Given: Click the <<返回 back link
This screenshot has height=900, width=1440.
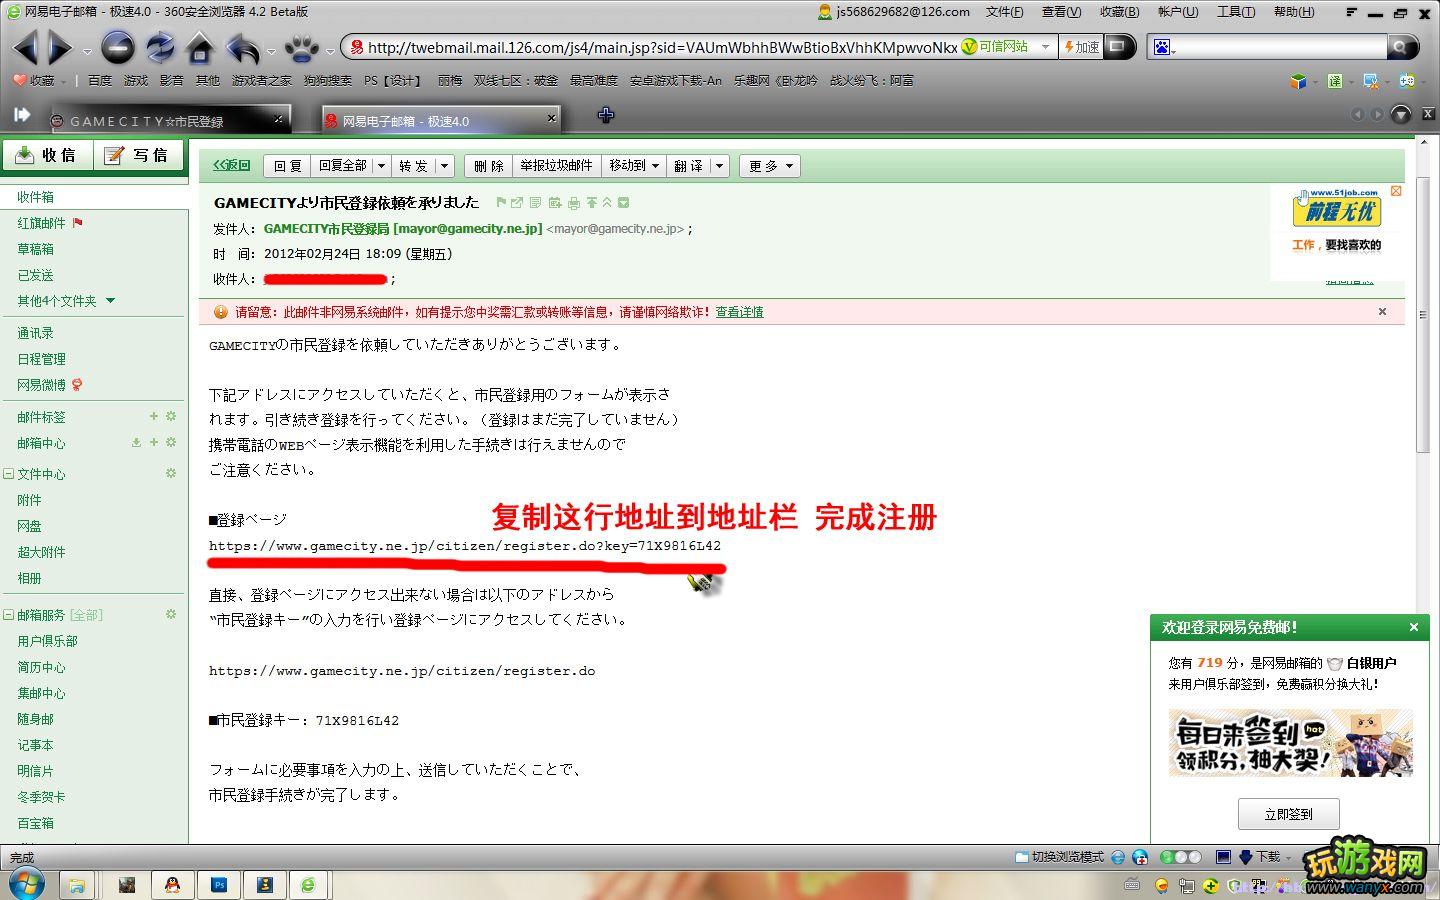Looking at the screenshot, I should click(x=231, y=165).
